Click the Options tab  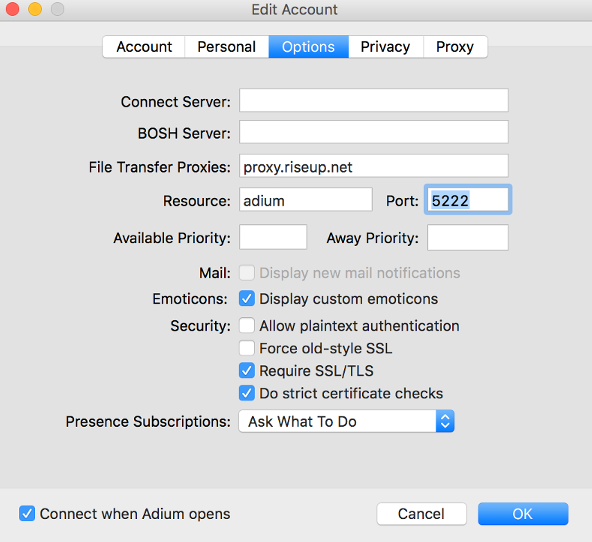(x=308, y=47)
